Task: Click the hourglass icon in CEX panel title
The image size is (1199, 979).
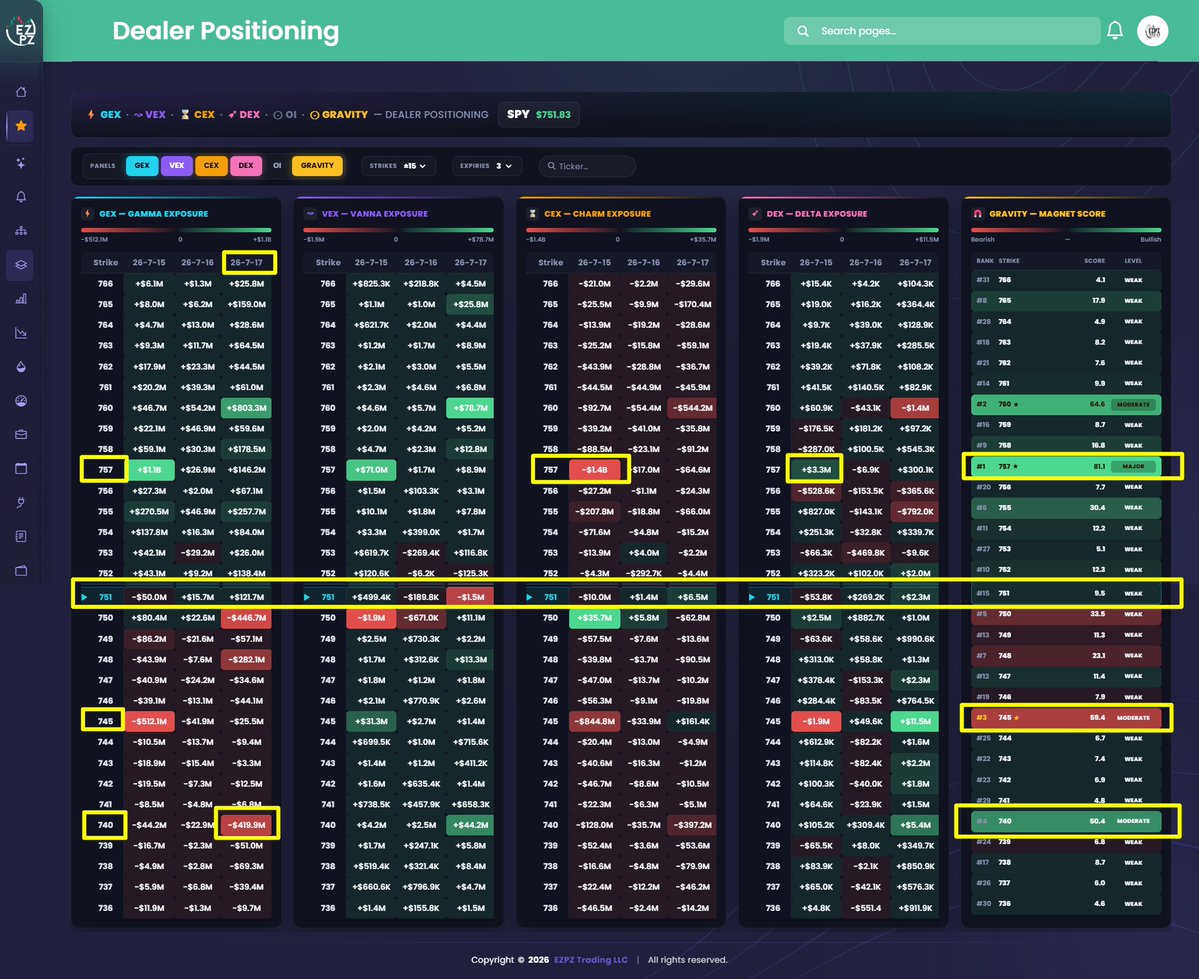Action: 532,213
